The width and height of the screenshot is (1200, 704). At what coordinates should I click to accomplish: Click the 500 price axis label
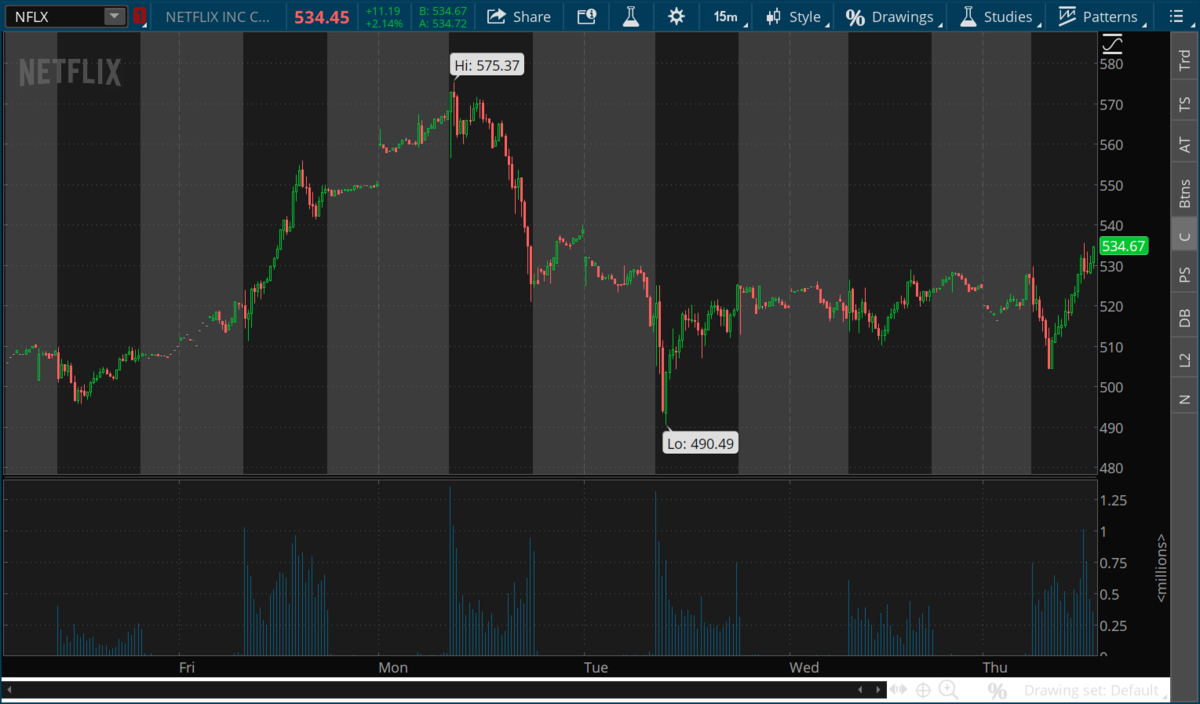[x=1111, y=388]
